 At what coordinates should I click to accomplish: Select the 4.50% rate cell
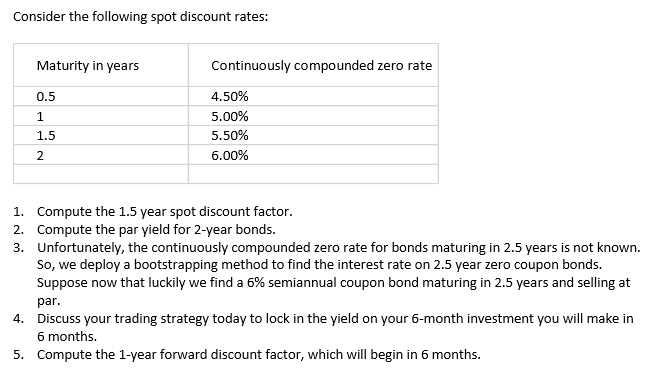(313, 96)
